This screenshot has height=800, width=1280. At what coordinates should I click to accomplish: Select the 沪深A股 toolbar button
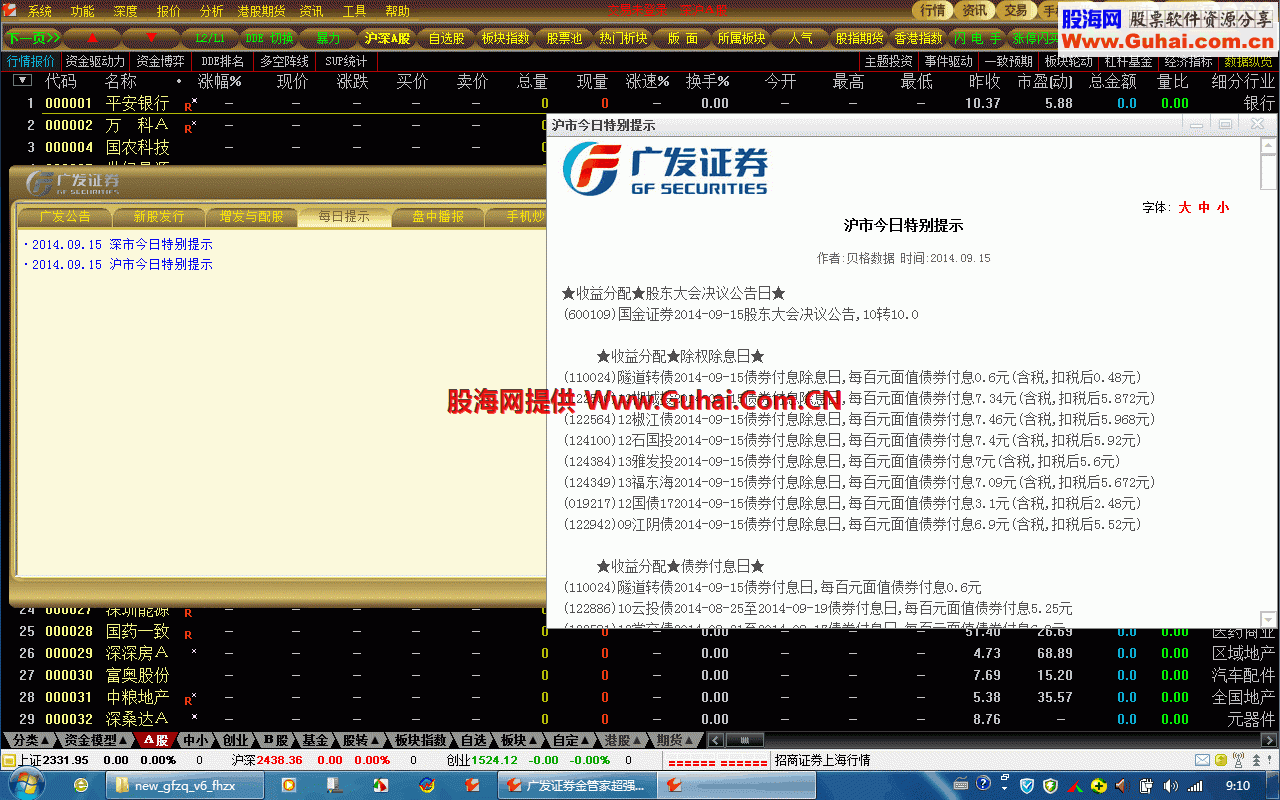pyautogui.click(x=387, y=38)
